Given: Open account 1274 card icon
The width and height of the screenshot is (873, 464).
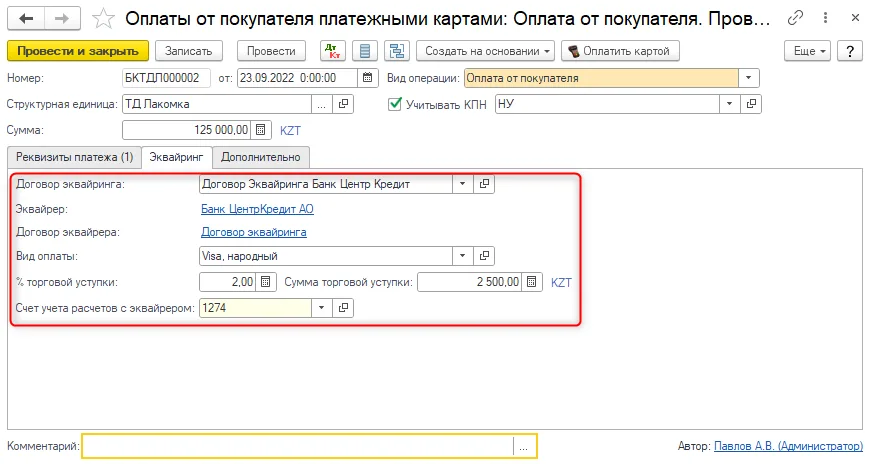Looking at the screenshot, I should (344, 307).
